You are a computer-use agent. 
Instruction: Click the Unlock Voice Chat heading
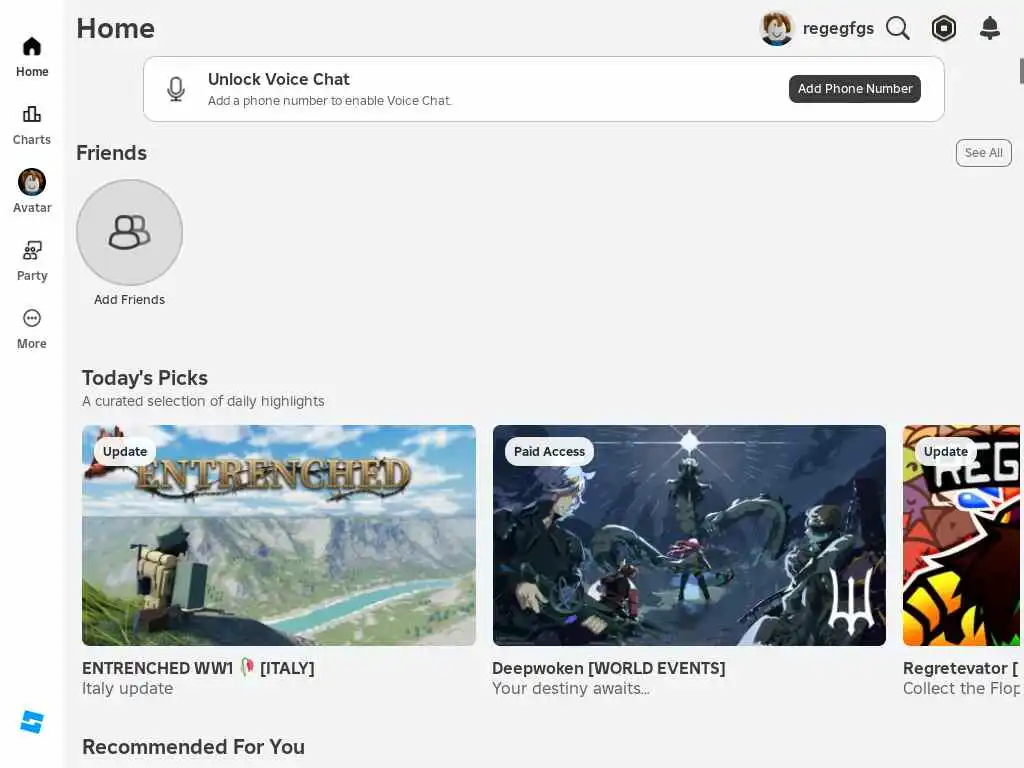279,79
